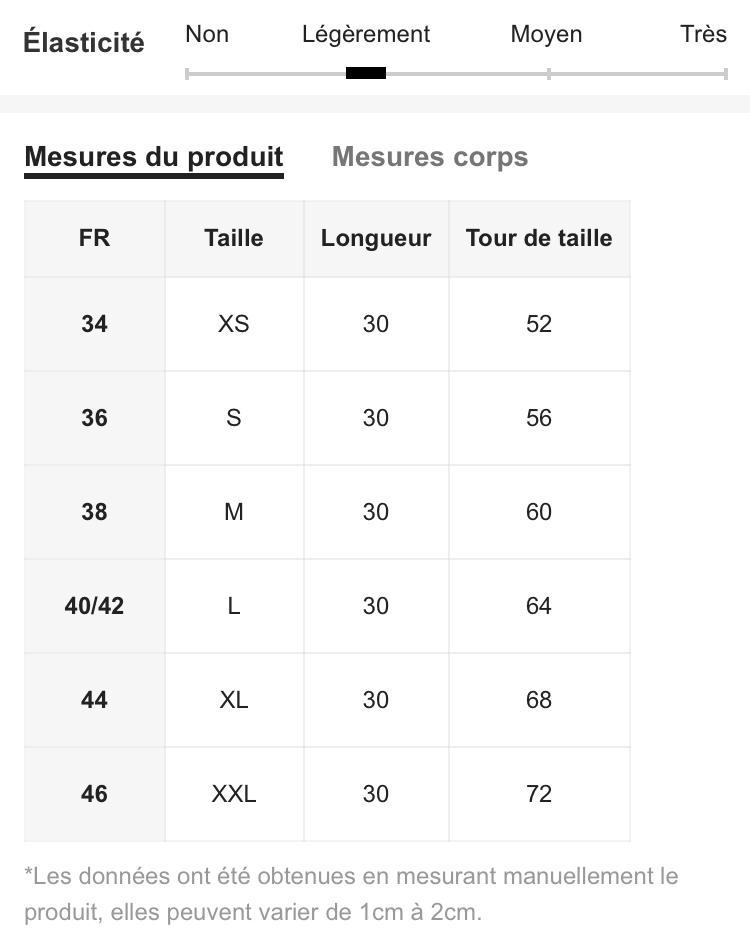Click the XL size cell
750x947 pixels.
tap(234, 700)
